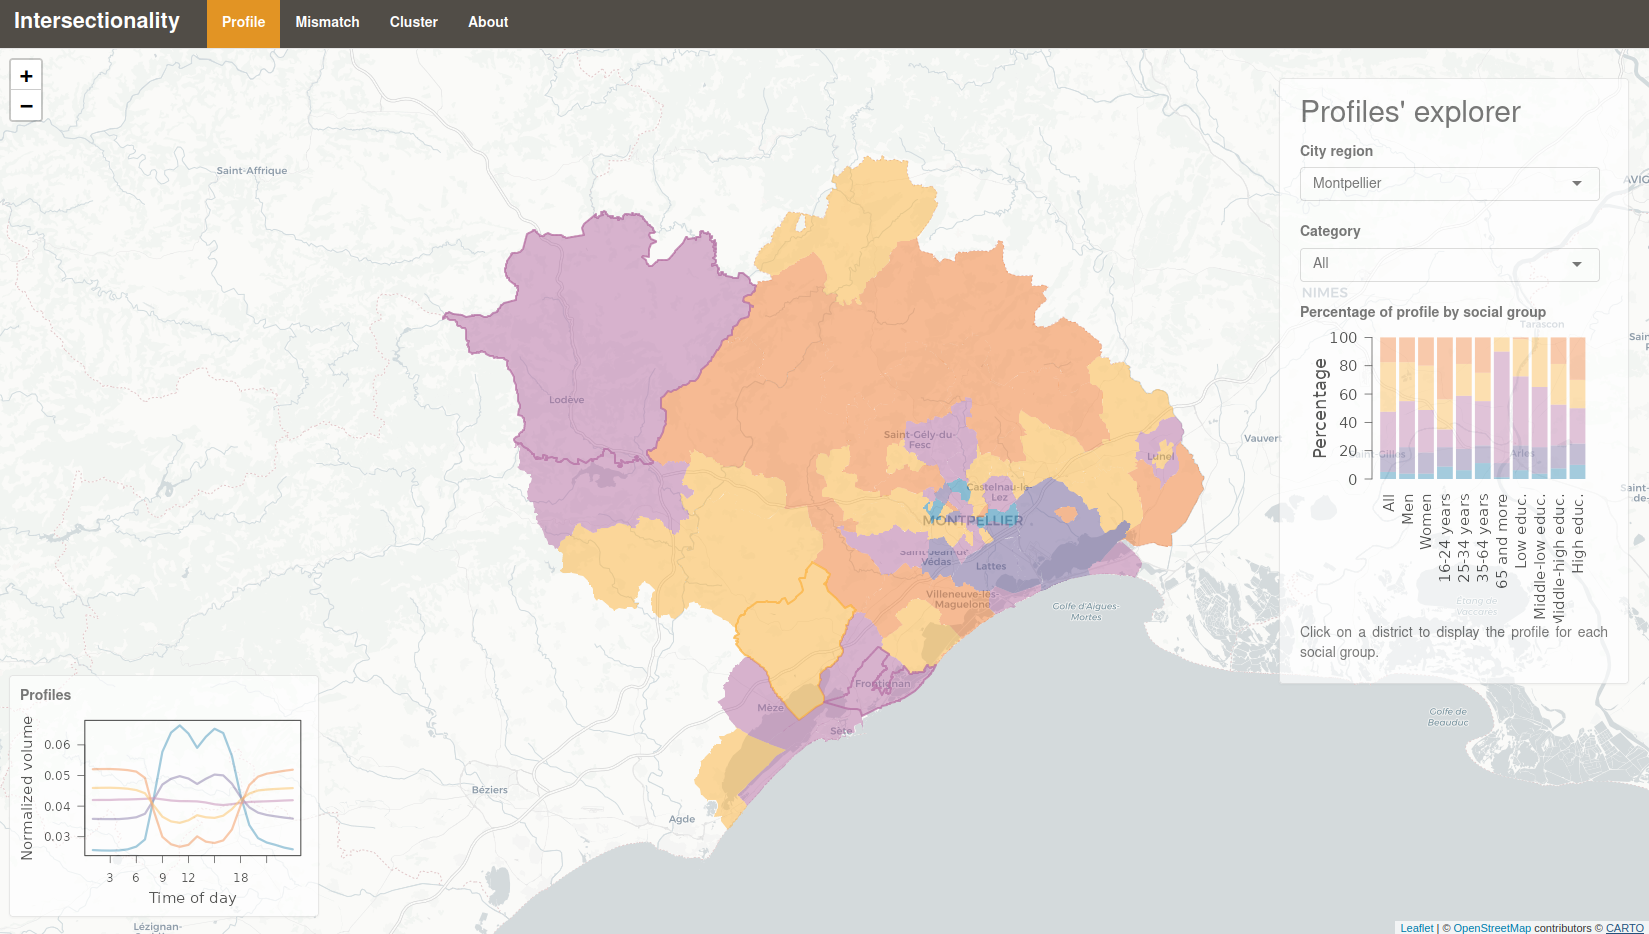The width and height of the screenshot is (1649, 934).
Task: Click the blue profile curve in chart
Action: coord(180,726)
